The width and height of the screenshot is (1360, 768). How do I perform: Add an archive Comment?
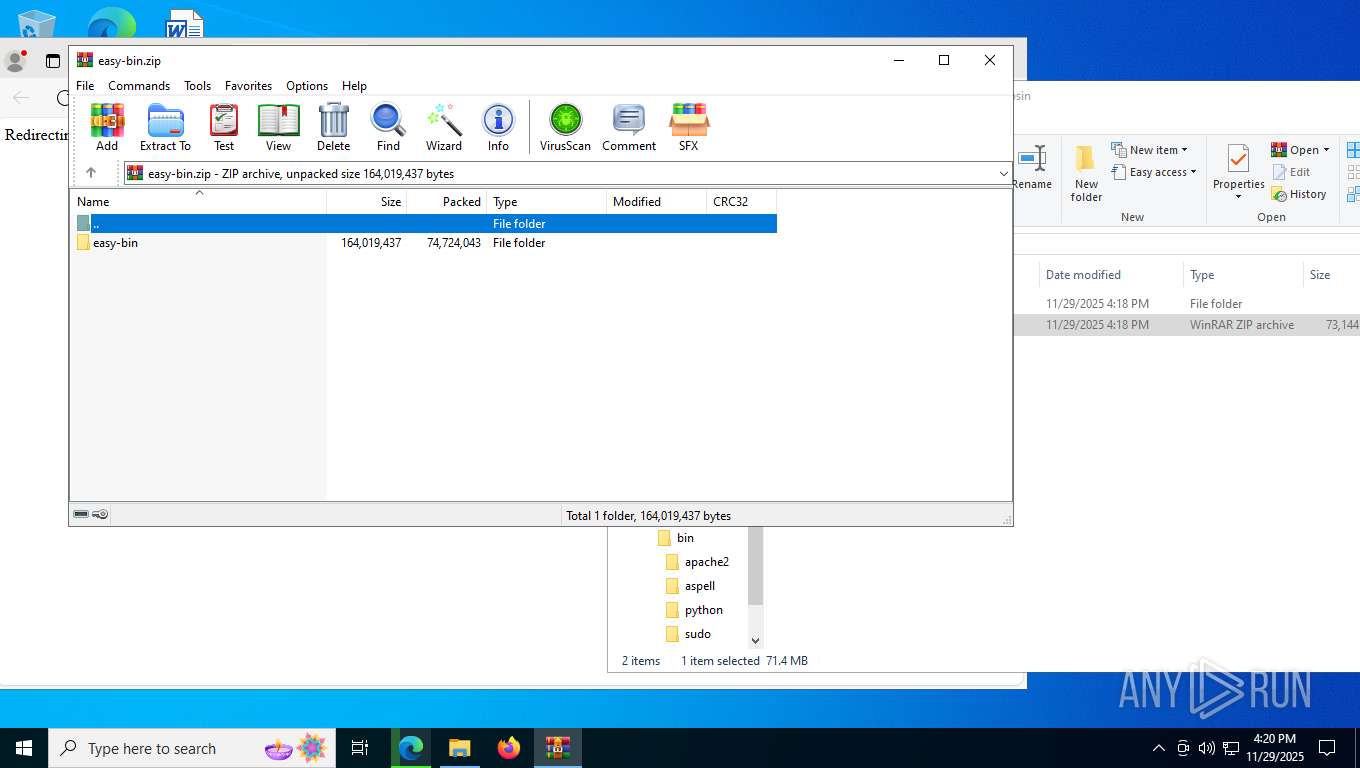pyautogui.click(x=629, y=127)
